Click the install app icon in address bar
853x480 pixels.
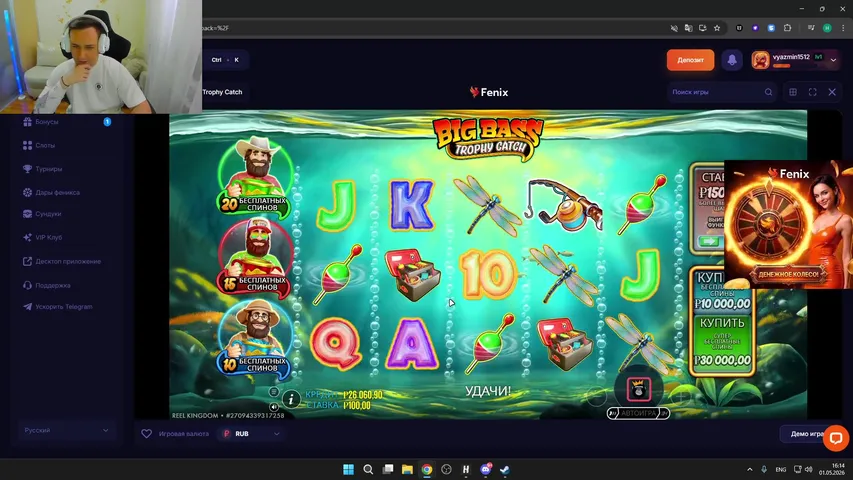pyautogui.click(x=702, y=28)
